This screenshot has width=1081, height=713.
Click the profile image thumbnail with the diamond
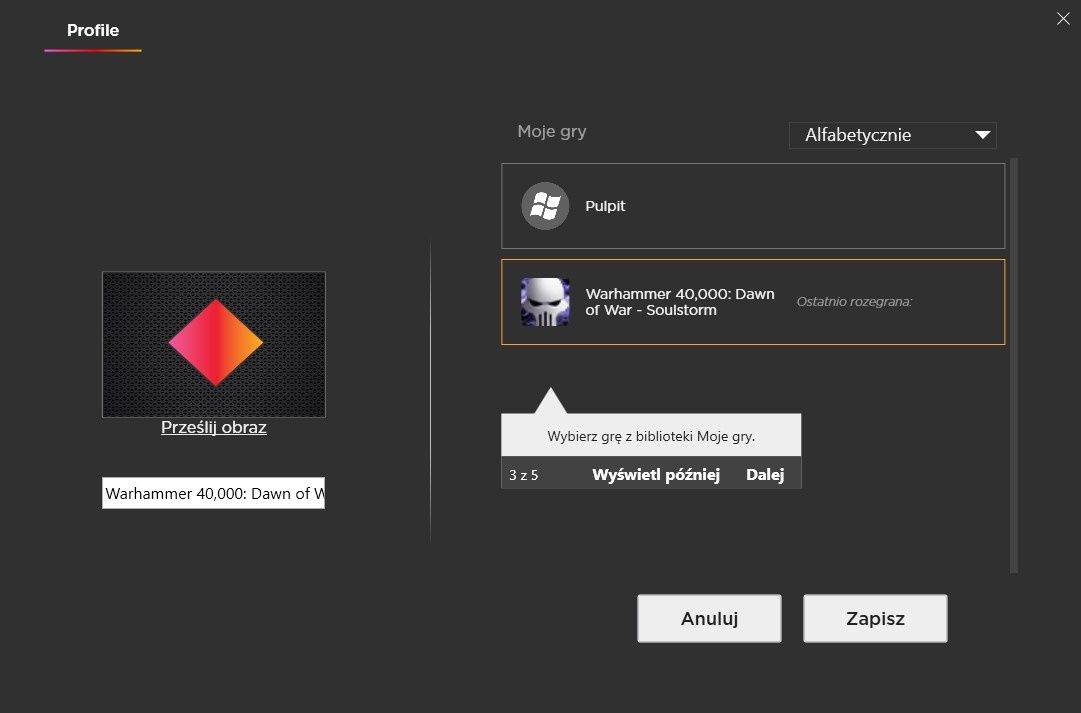214,344
